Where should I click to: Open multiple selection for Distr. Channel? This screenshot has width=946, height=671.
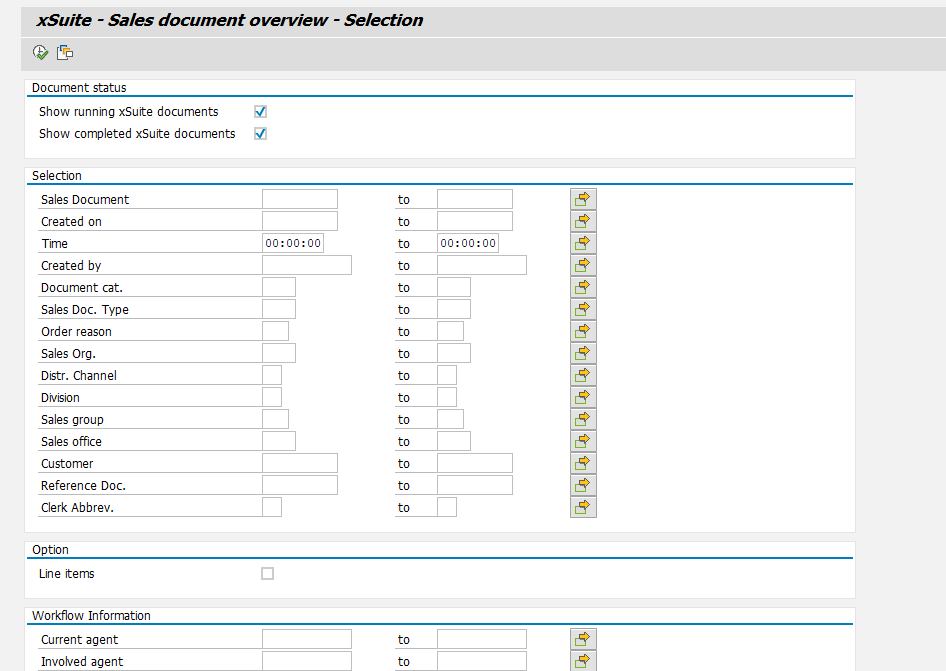583,374
